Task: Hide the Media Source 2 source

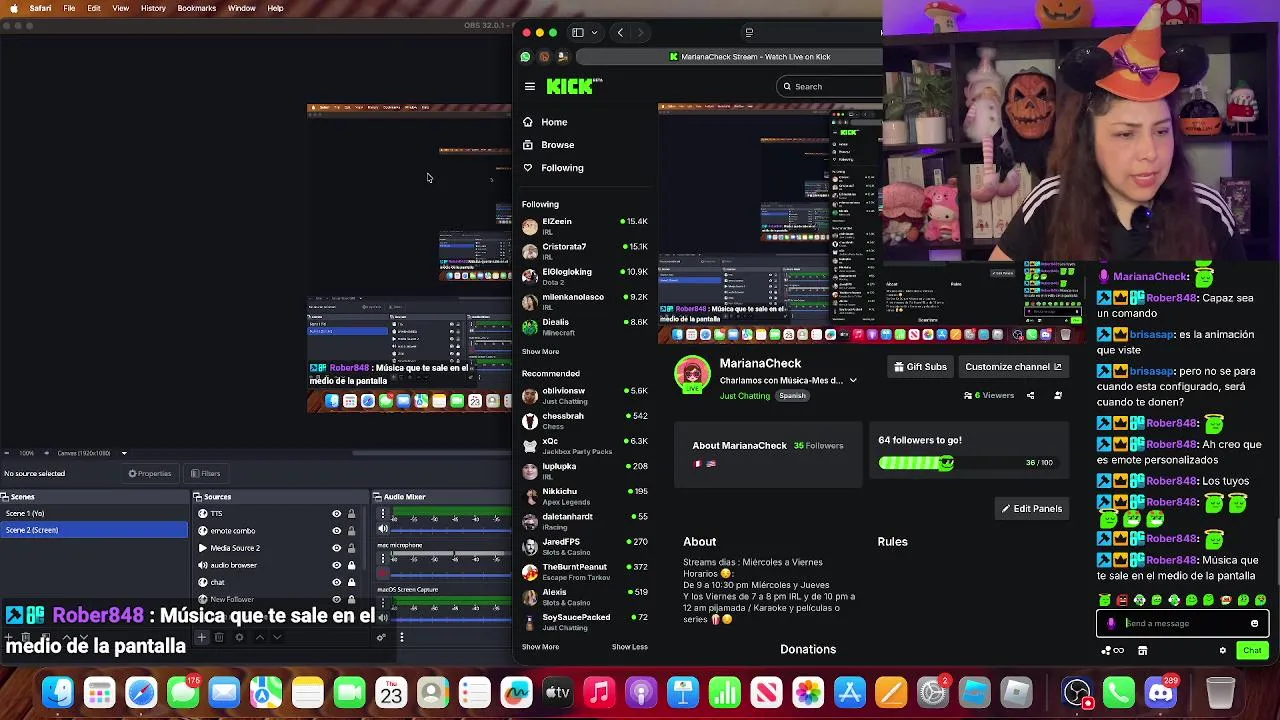Action: (336, 548)
